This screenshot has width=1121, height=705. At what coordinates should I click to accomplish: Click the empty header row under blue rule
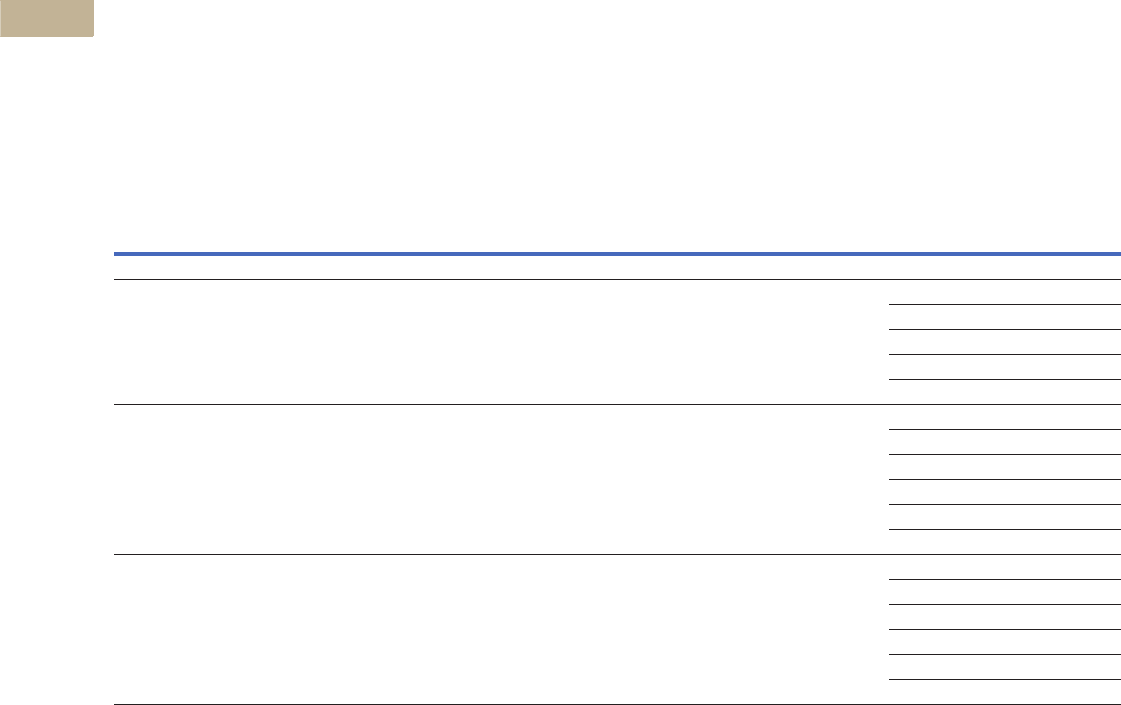click(x=617, y=267)
